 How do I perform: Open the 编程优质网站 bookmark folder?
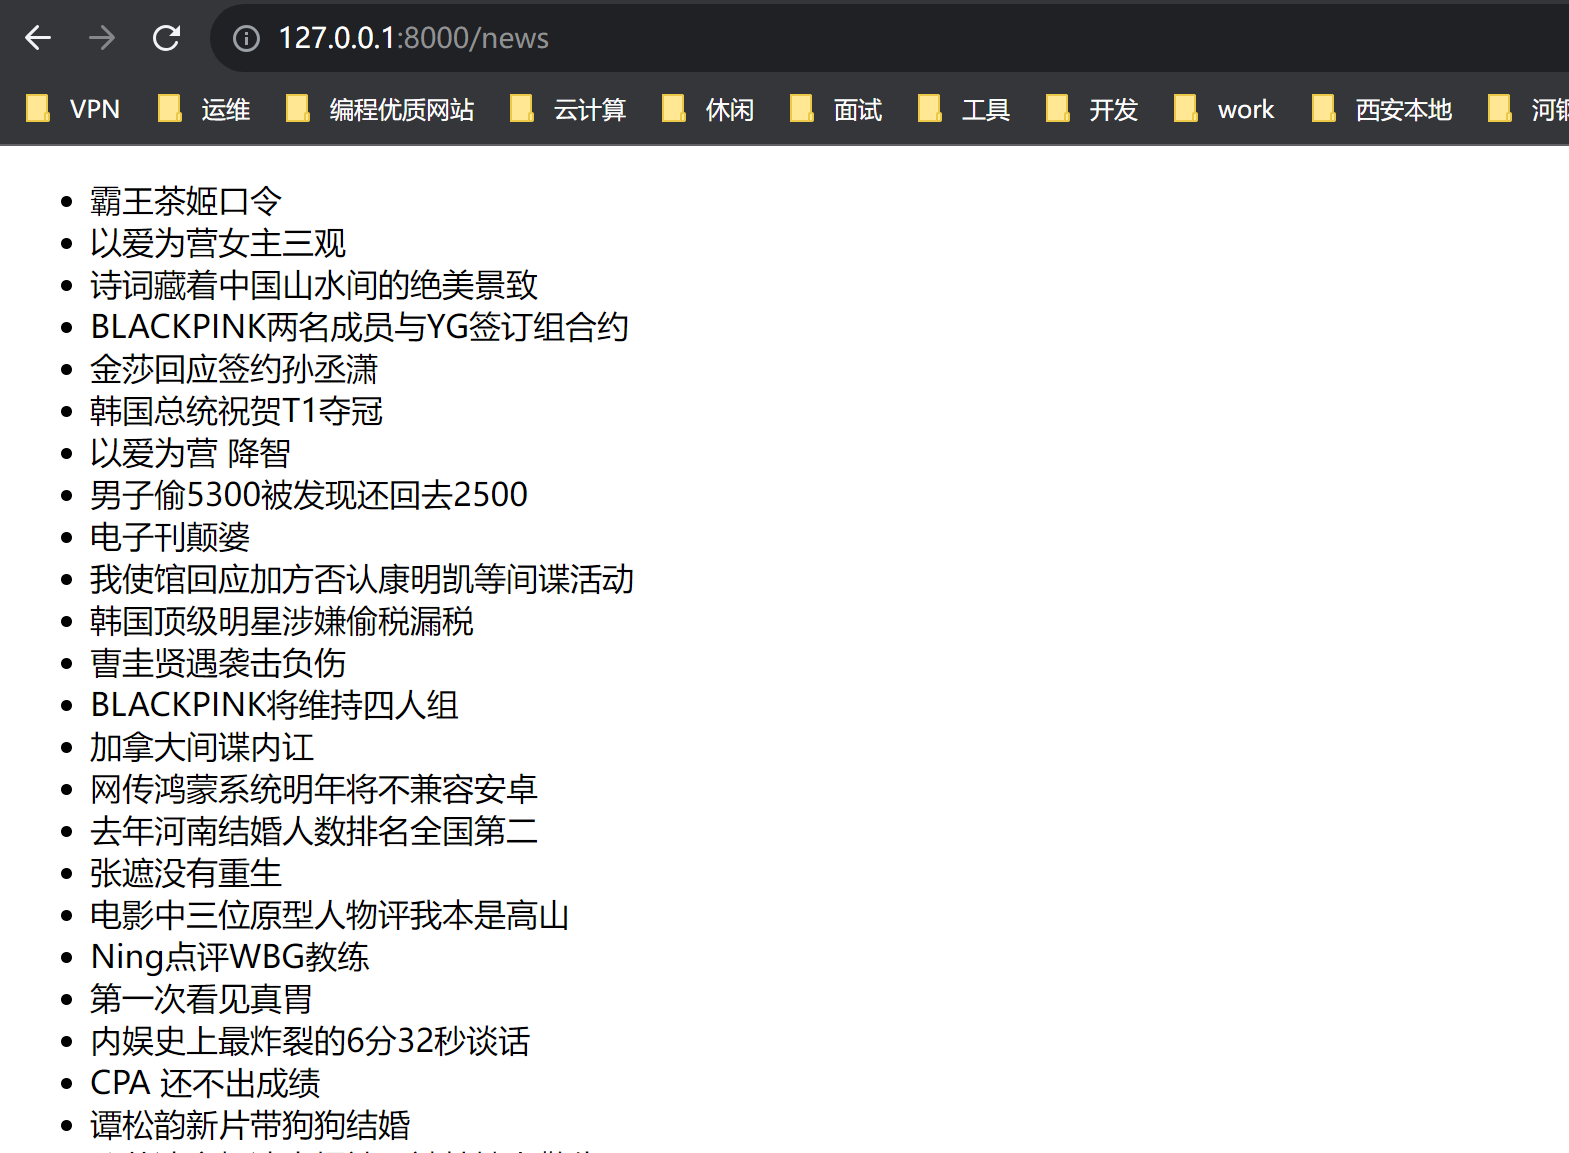[380, 109]
